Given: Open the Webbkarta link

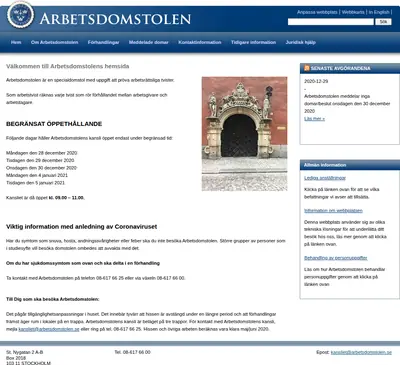Looking at the screenshot, I should (x=353, y=12).
